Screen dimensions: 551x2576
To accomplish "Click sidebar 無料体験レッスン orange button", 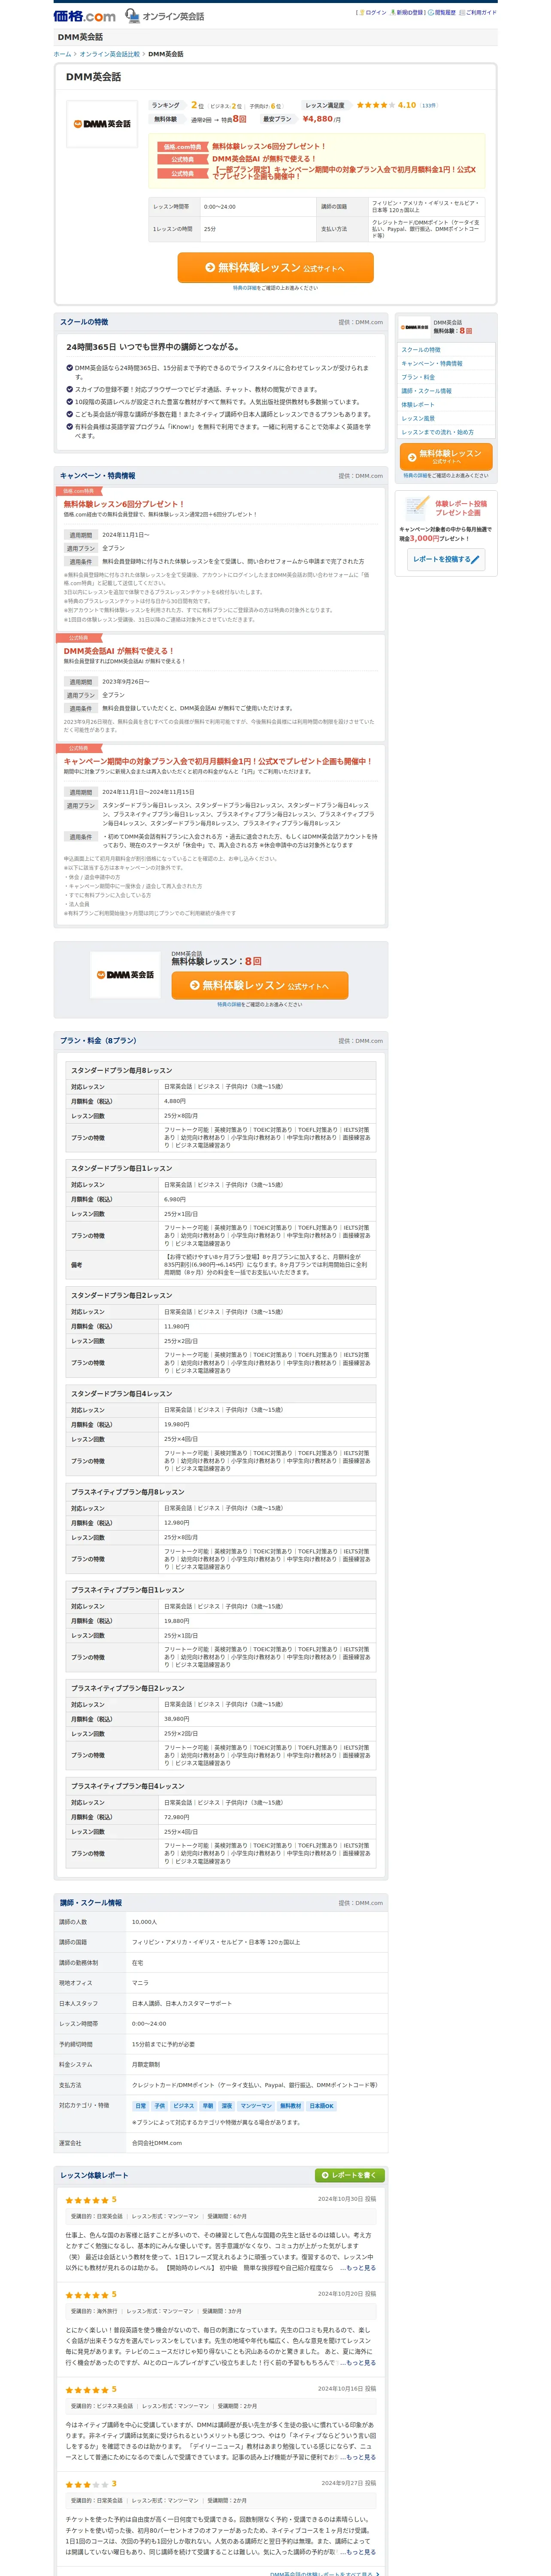I will (445, 456).
